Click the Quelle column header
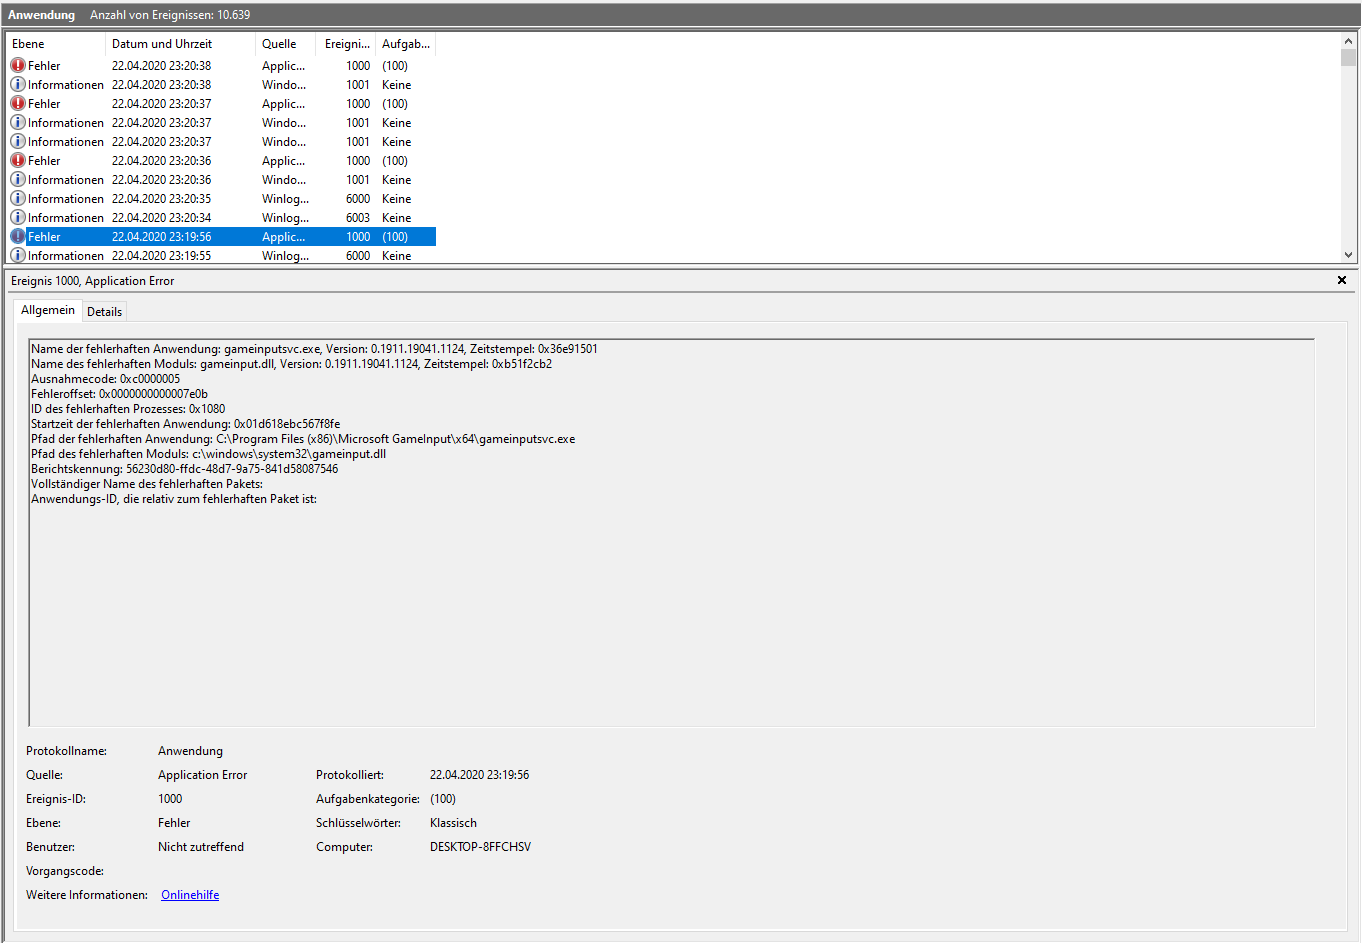The height and width of the screenshot is (943, 1362). point(286,44)
